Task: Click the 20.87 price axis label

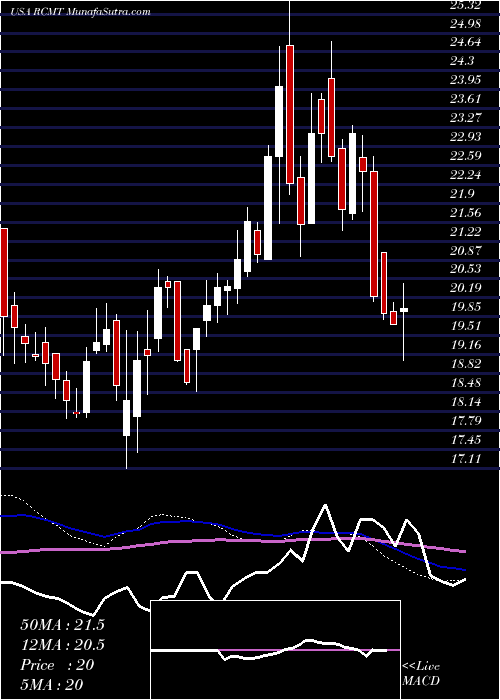Action: (x=465, y=250)
